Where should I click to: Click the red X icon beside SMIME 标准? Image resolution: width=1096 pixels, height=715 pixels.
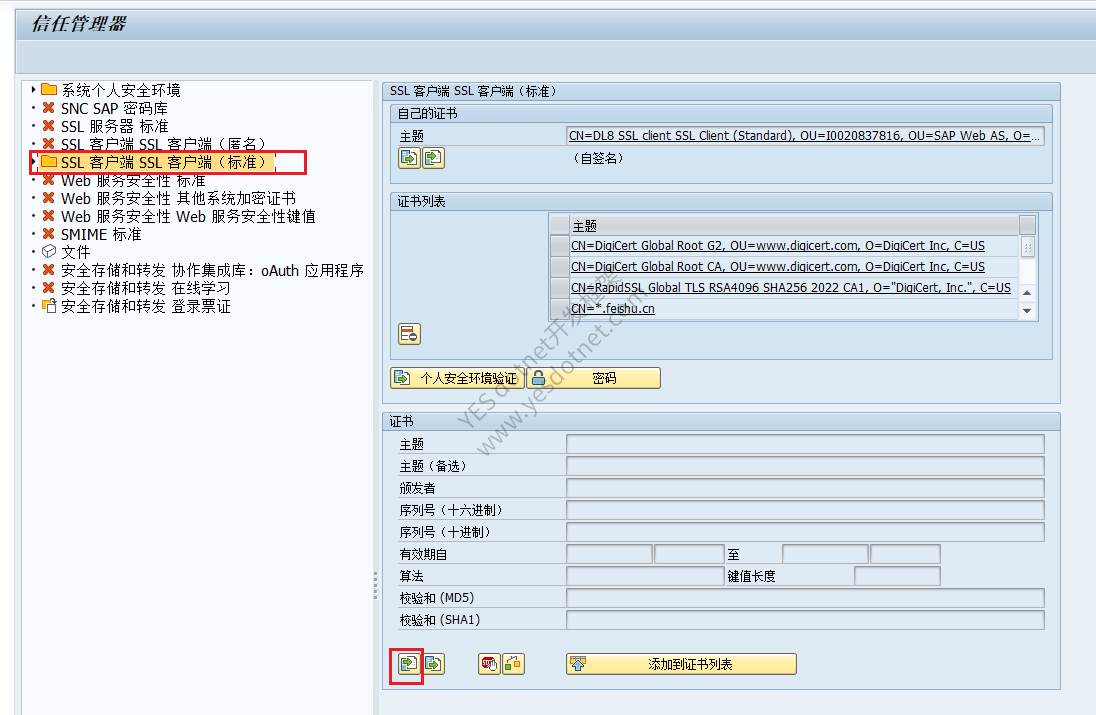point(48,234)
